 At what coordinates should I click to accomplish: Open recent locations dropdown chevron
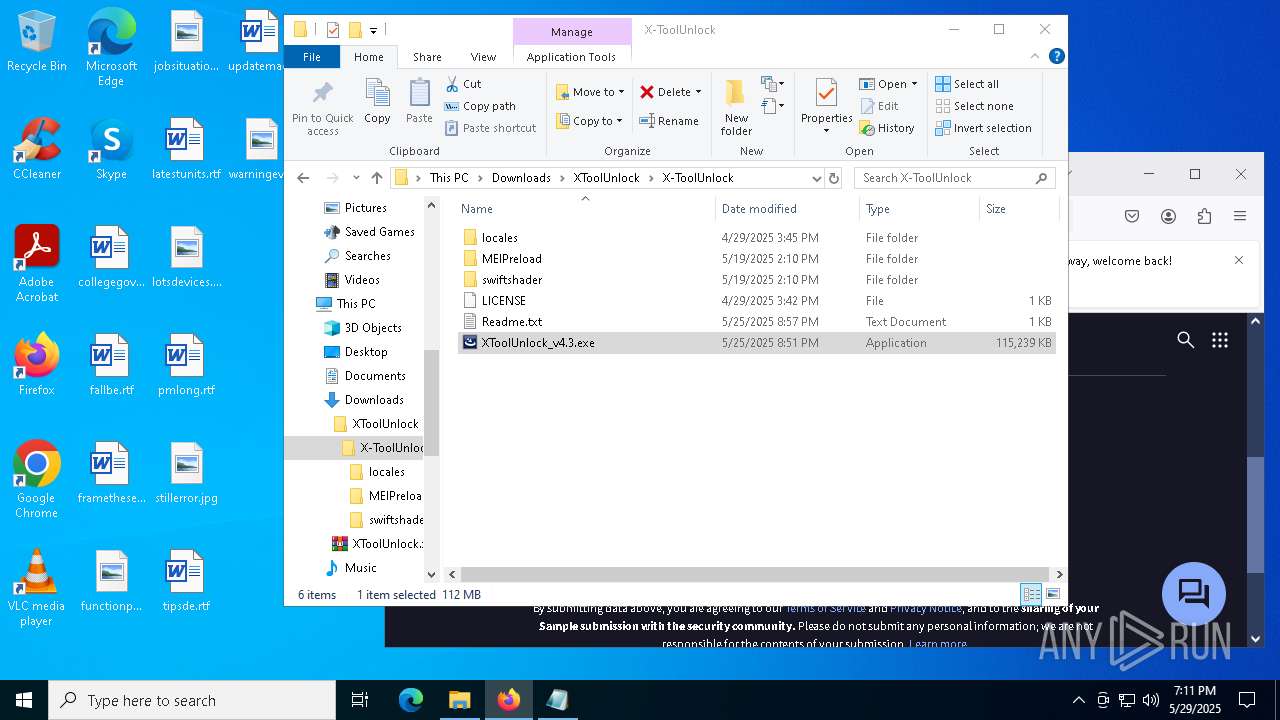tap(356, 178)
